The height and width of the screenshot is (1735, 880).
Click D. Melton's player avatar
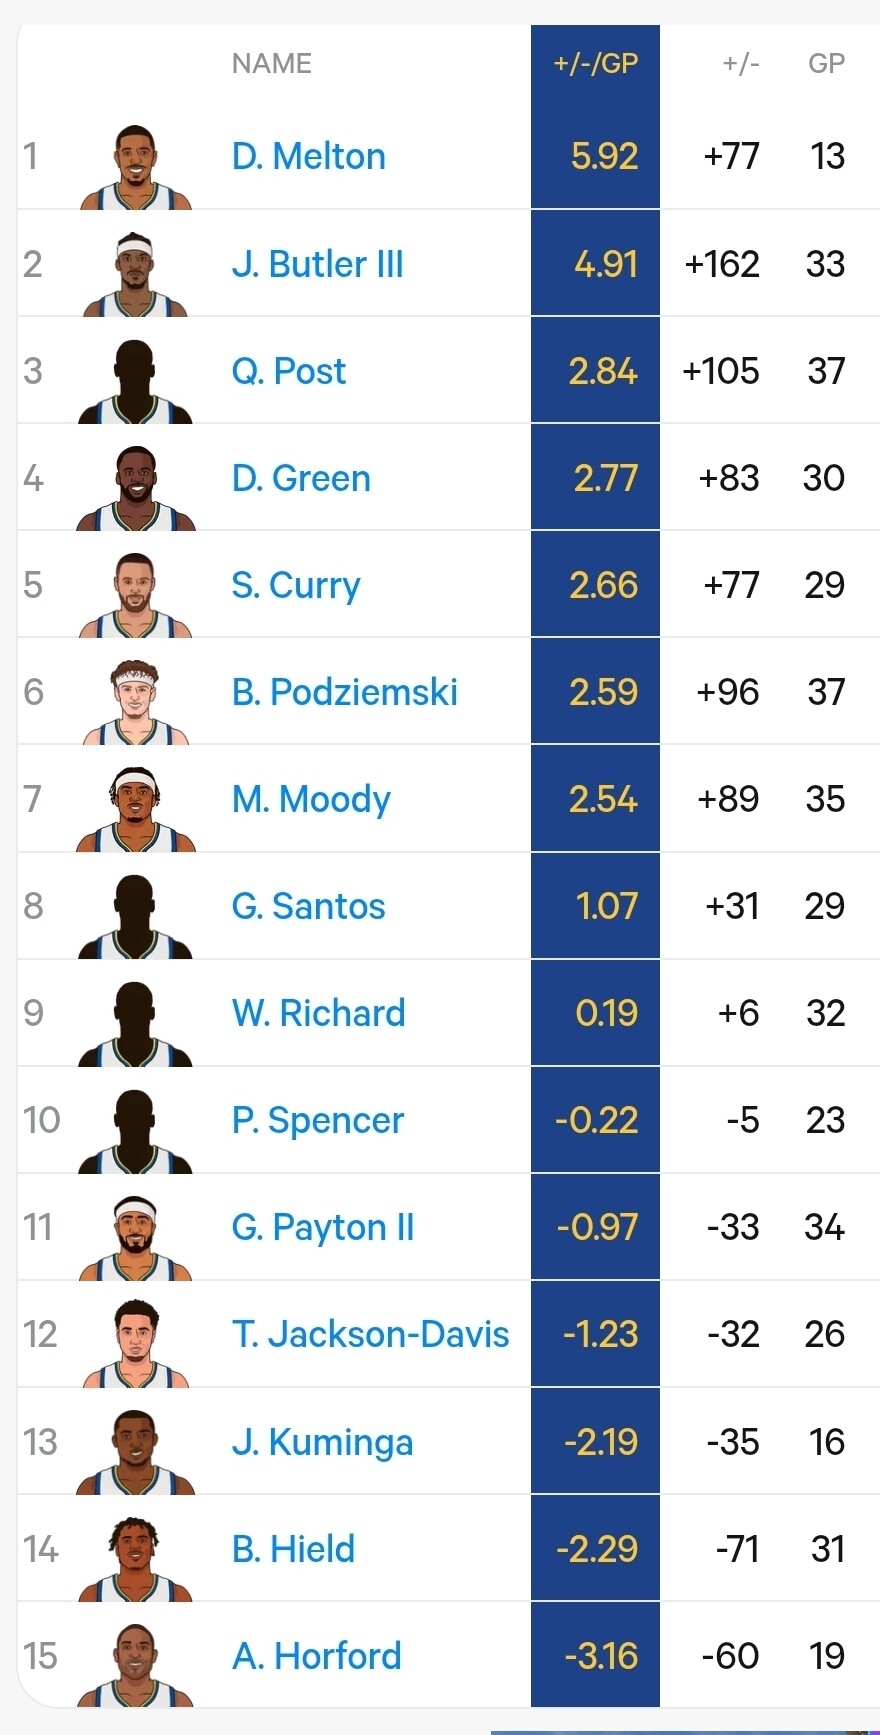(136, 167)
